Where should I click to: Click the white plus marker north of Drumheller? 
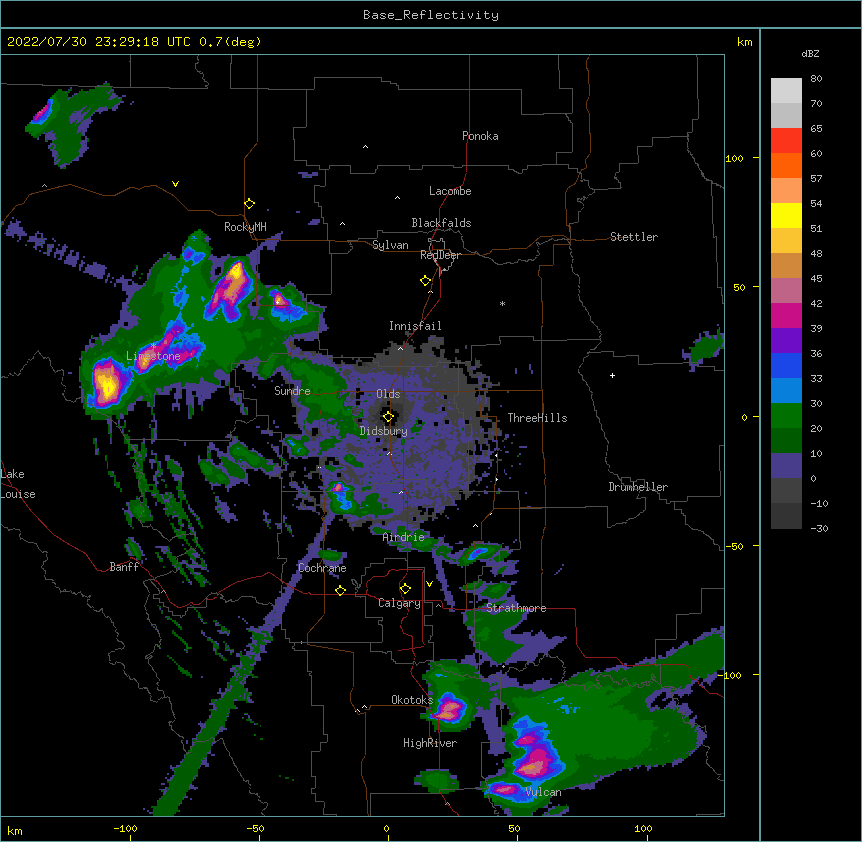click(612, 375)
